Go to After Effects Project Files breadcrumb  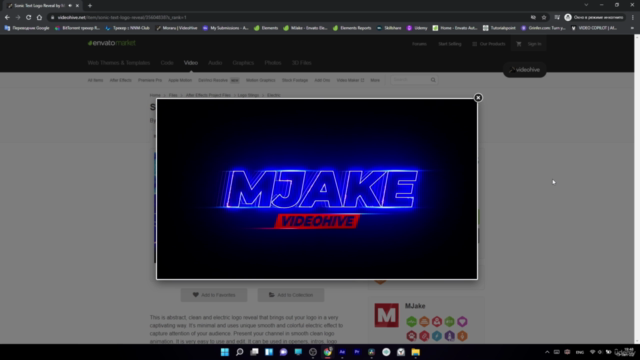click(x=208, y=95)
